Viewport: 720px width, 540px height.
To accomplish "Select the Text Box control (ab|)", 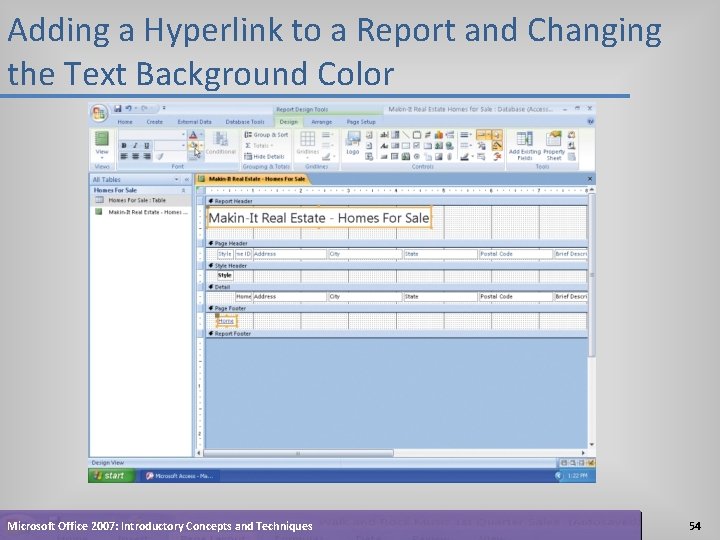I will pos(384,135).
